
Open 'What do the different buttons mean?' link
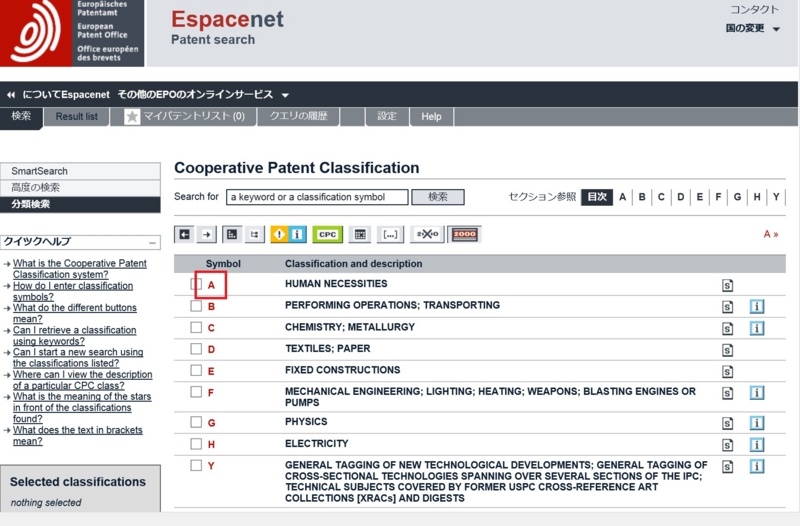pyautogui.click(x=74, y=313)
